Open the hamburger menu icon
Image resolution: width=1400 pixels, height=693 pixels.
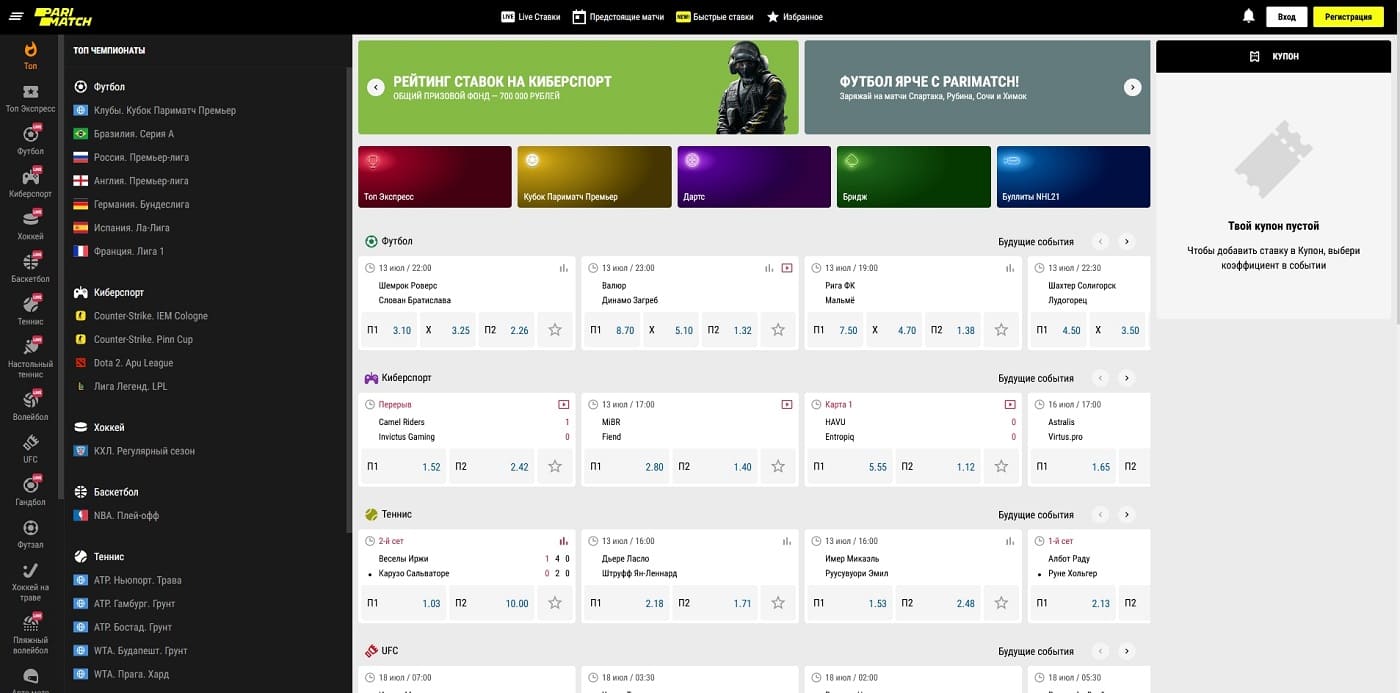tap(15, 16)
